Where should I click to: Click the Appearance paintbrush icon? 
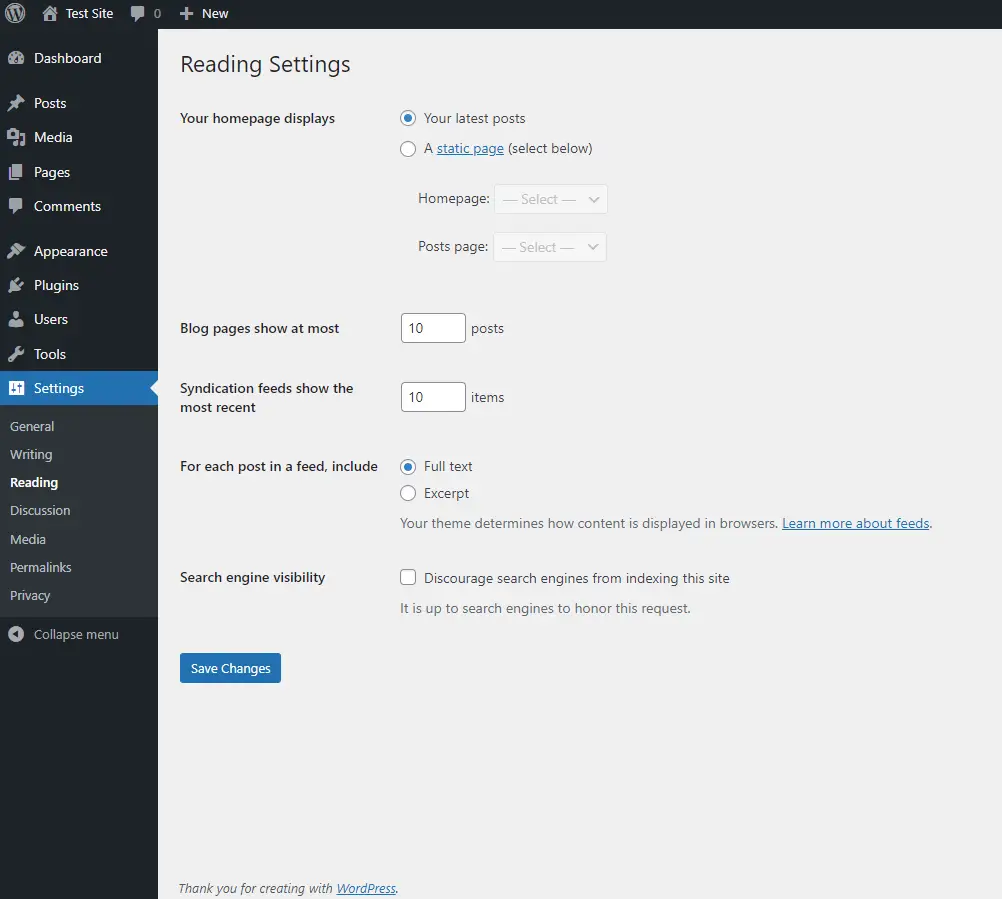point(16,251)
